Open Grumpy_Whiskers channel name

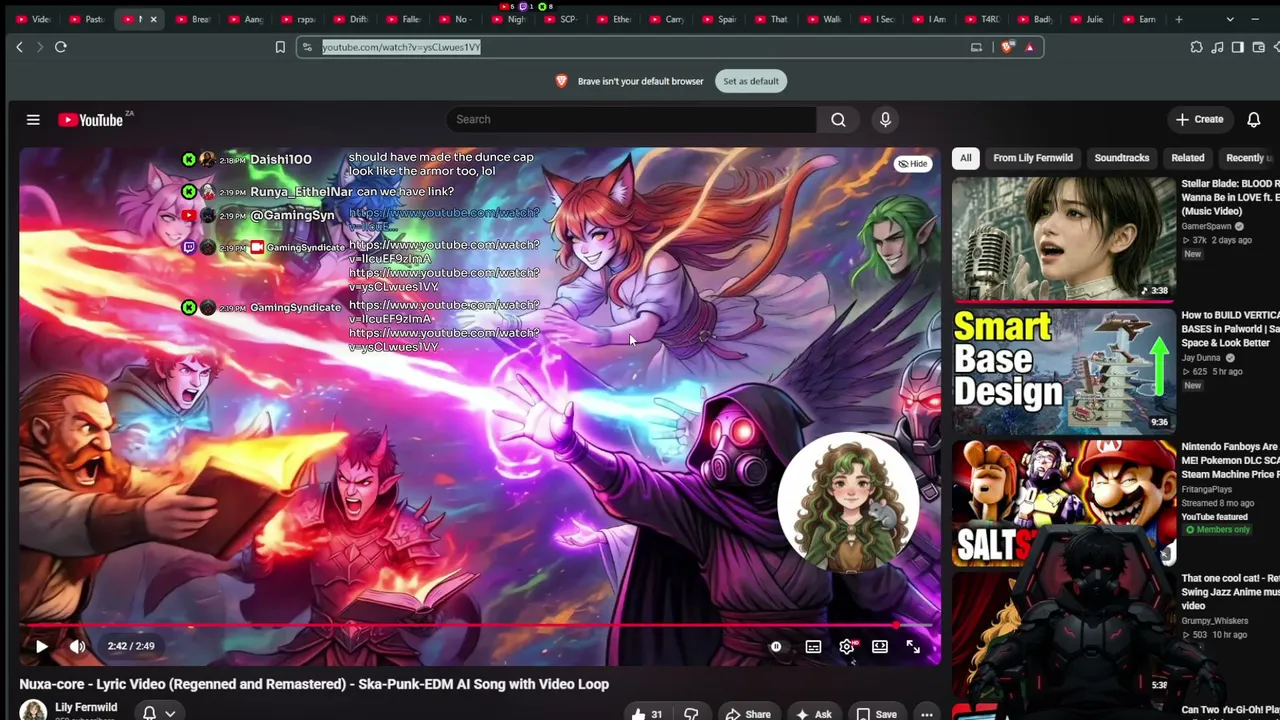point(1215,621)
